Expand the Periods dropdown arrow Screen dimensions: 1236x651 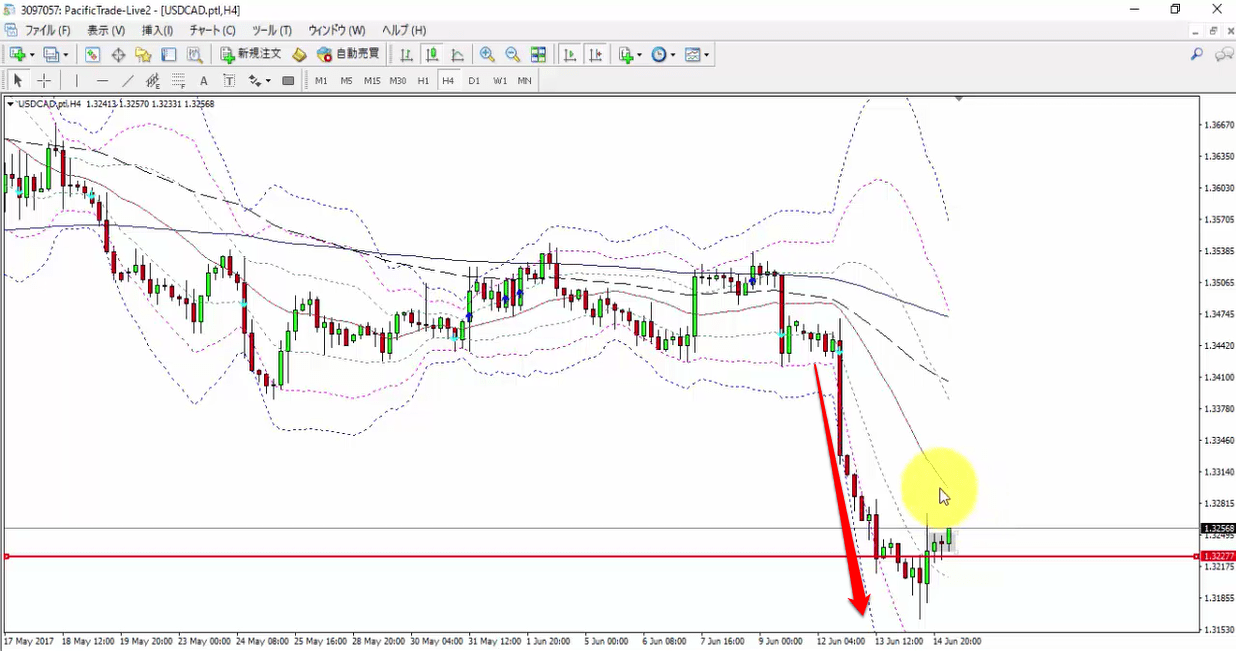point(673,55)
